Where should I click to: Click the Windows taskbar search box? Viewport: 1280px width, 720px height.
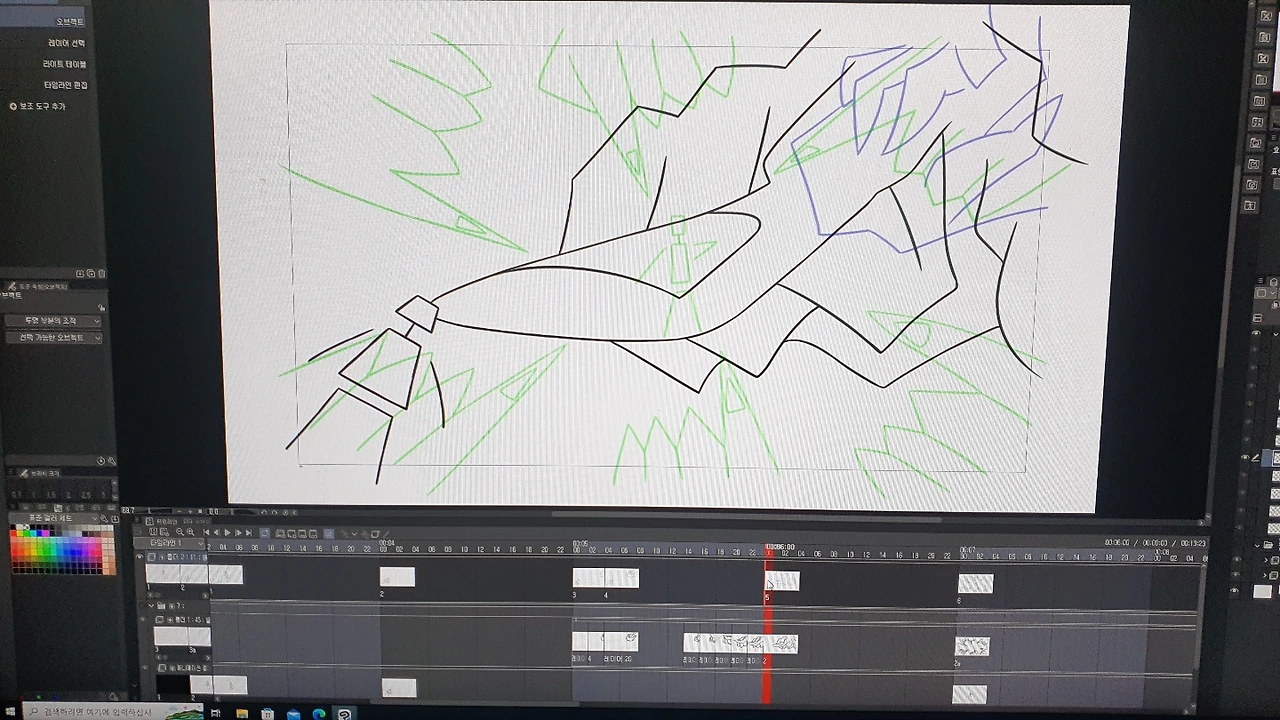click(112, 713)
